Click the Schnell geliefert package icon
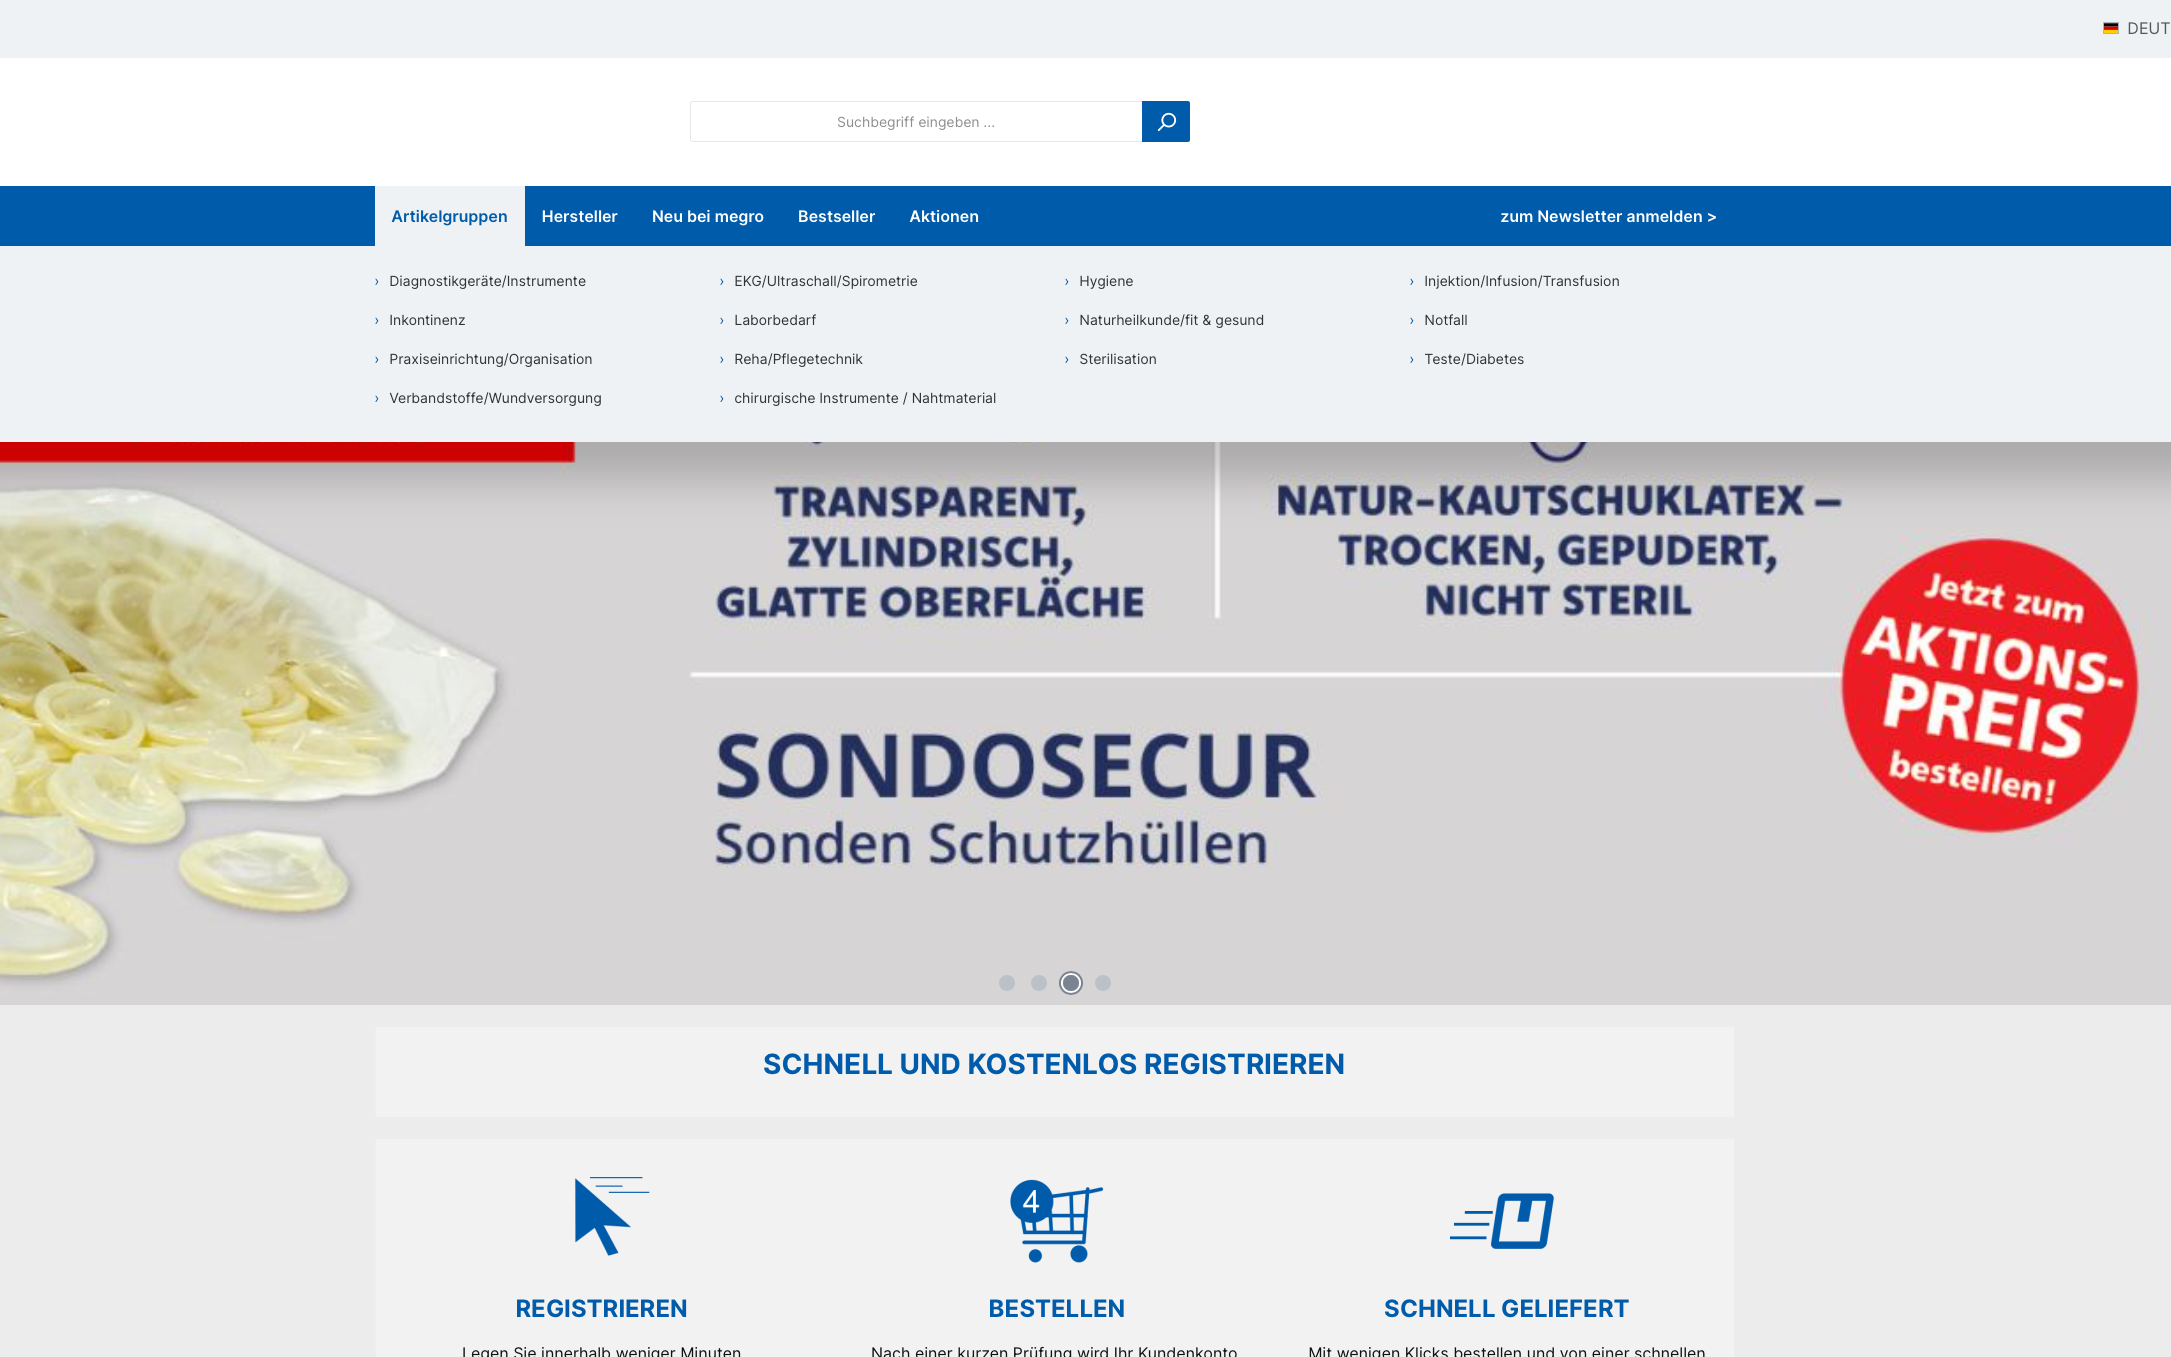Viewport: 2171px width, 1357px height. pyautogui.click(x=1502, y=1221)
